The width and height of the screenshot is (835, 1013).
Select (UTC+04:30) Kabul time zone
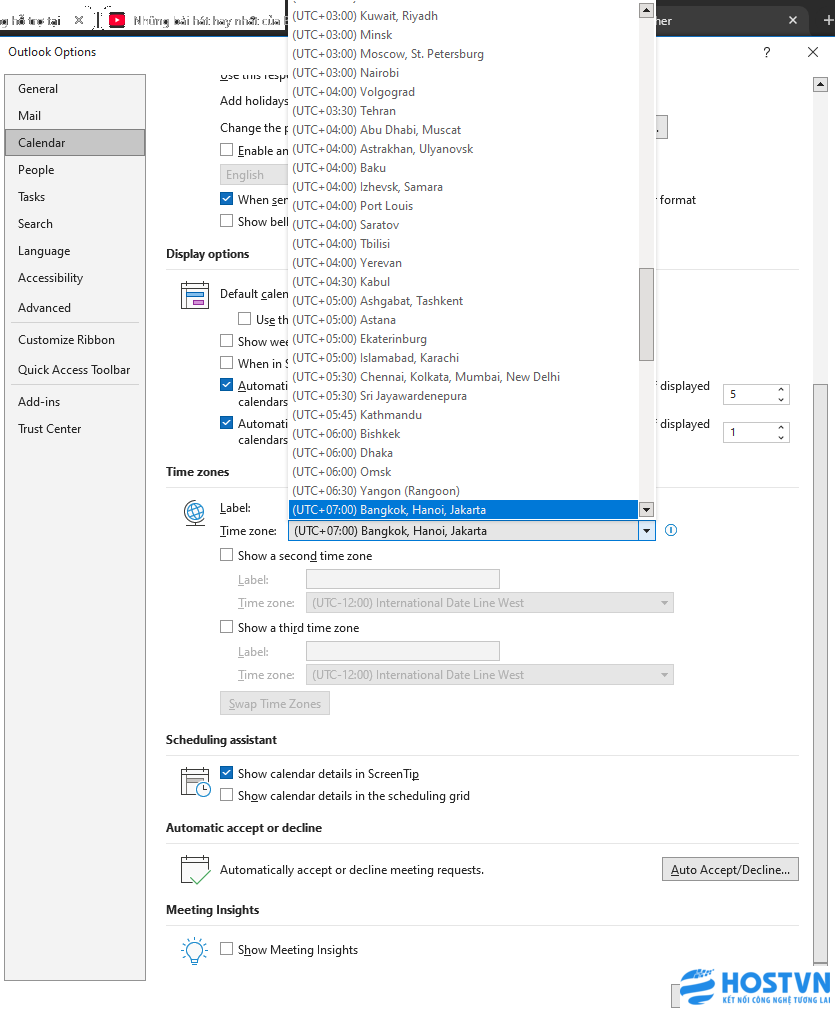tap(463, 282)
